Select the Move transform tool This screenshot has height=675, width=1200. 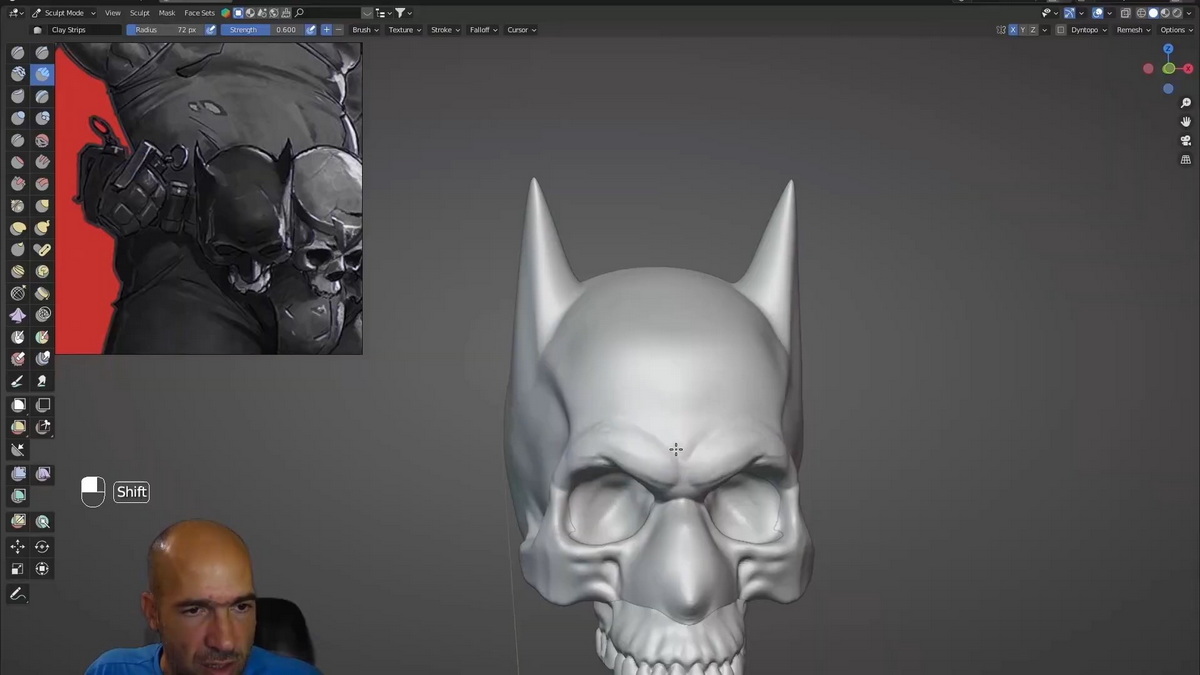(18, 547)
